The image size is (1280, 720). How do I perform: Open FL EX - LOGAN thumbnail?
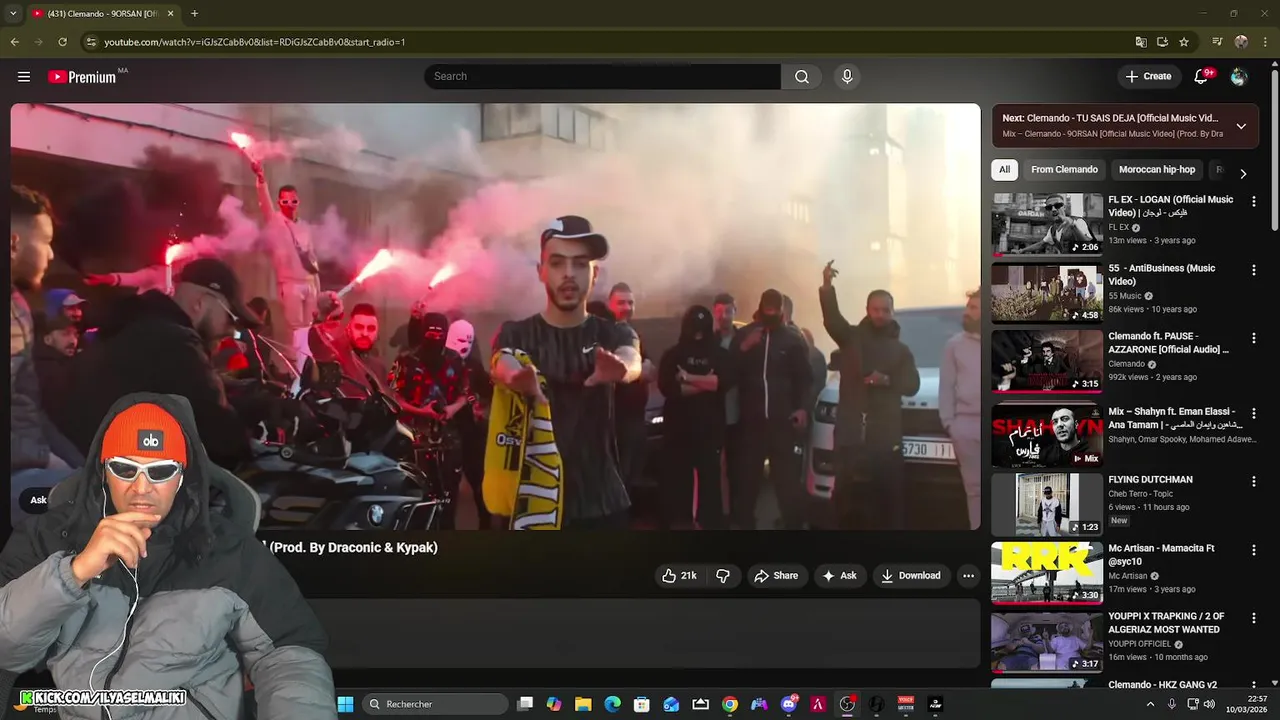(x=1047, y=224)
